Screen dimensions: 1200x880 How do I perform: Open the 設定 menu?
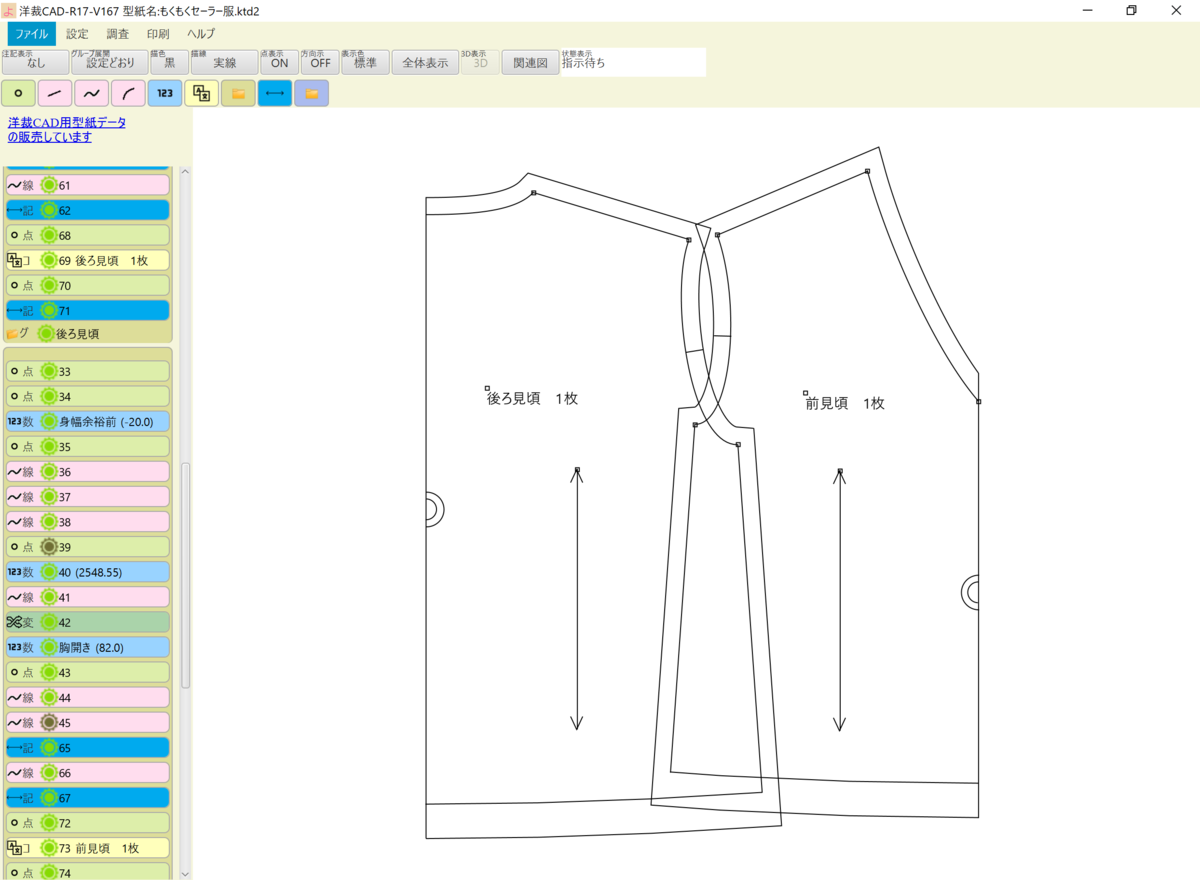coord(77,34)
